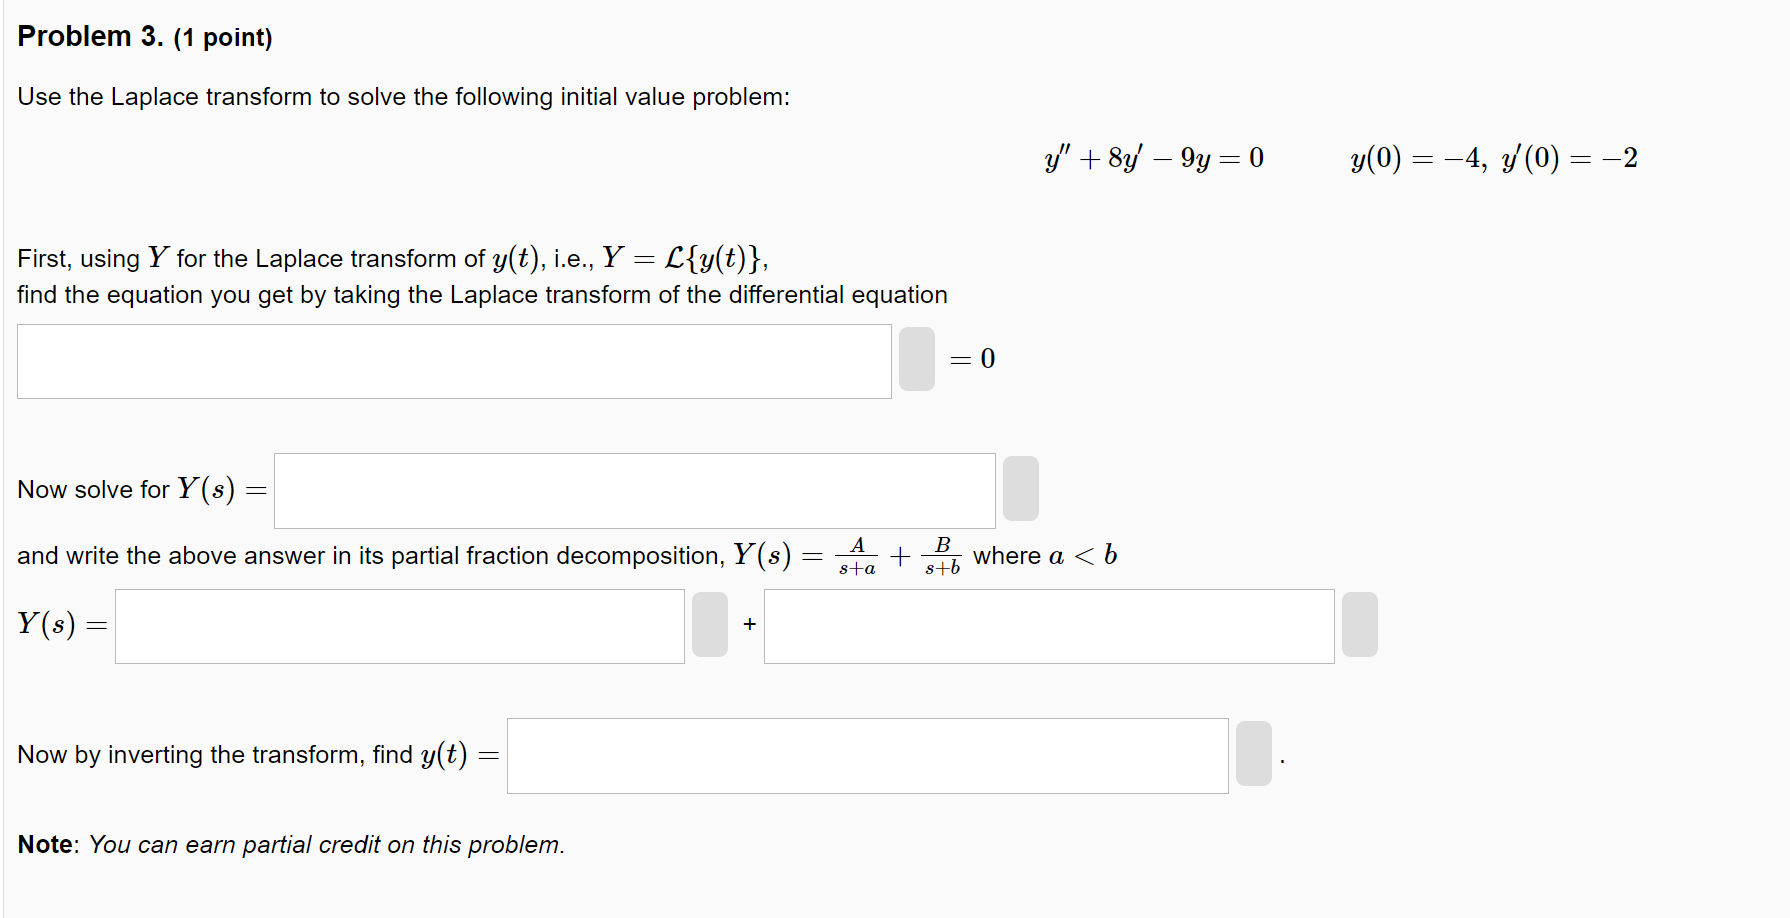Click the B over s+b fraction
This screenshot has width=1790, height=918.
(x=942, y=556)
